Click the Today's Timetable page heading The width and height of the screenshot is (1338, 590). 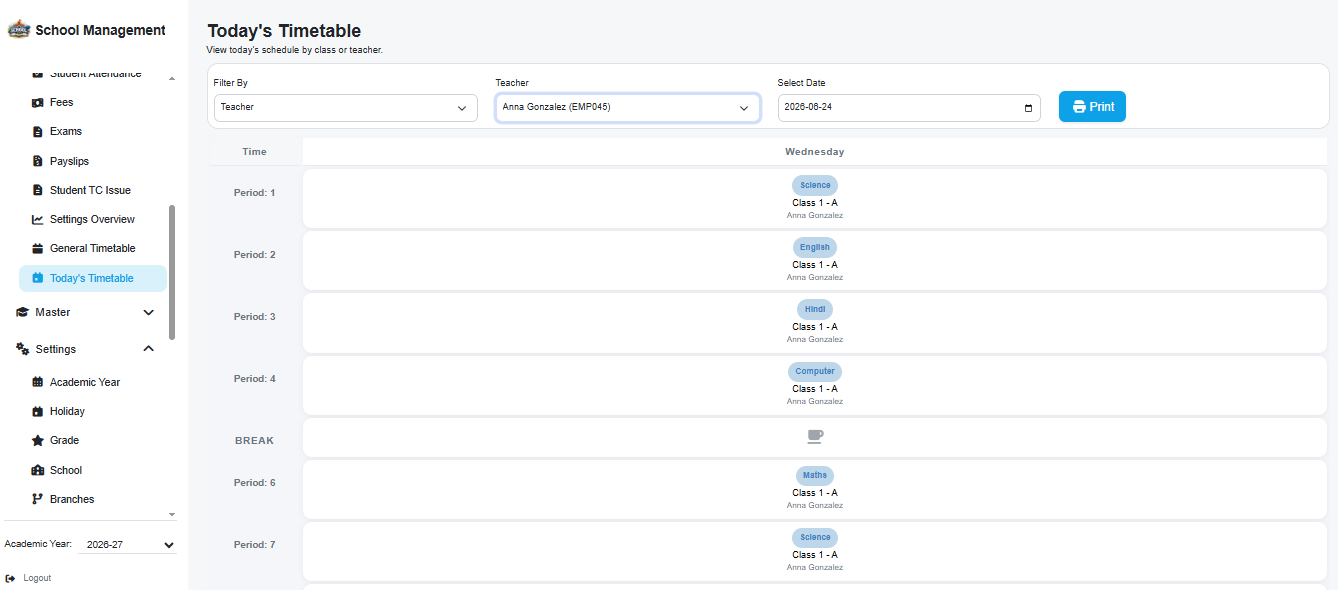pyautogui.click(x=284, y=31)
